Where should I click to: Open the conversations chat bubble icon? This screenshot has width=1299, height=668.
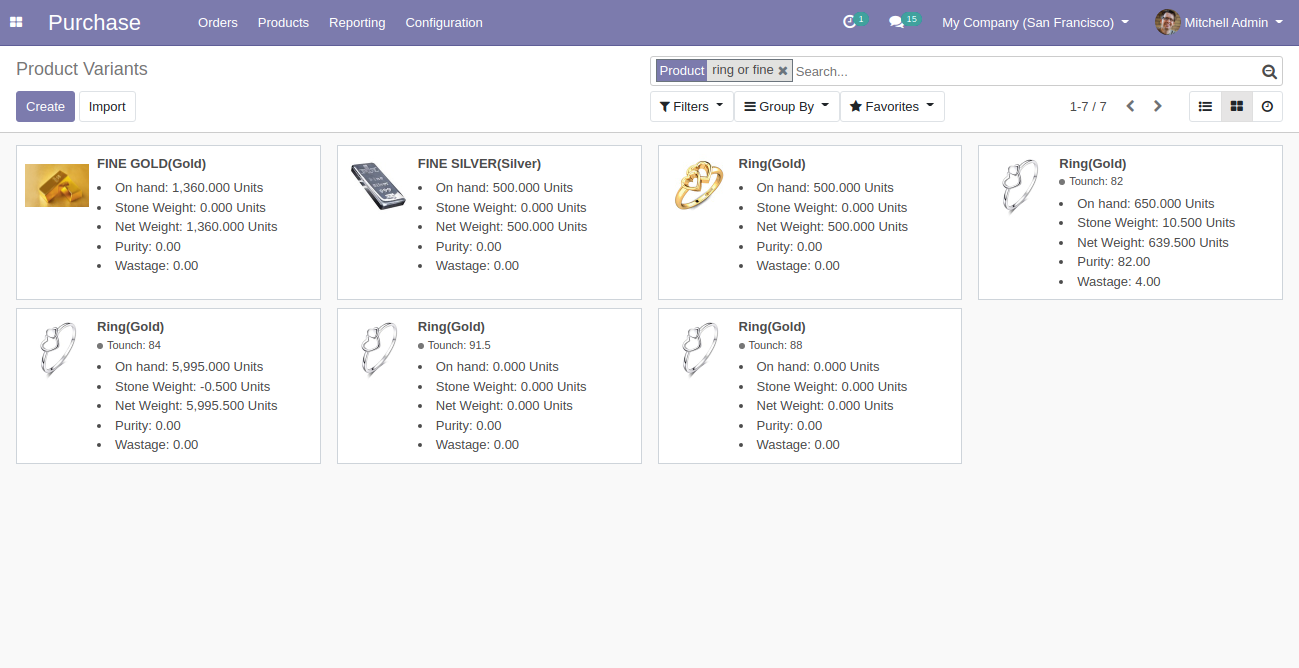(x=896, y=22)
